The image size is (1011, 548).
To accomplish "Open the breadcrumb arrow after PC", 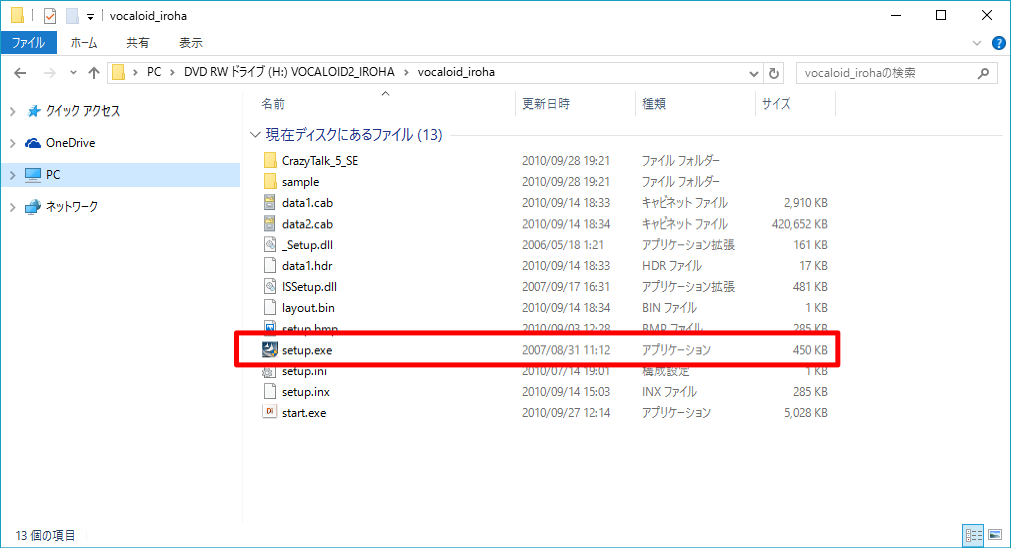I will [172, 72].
